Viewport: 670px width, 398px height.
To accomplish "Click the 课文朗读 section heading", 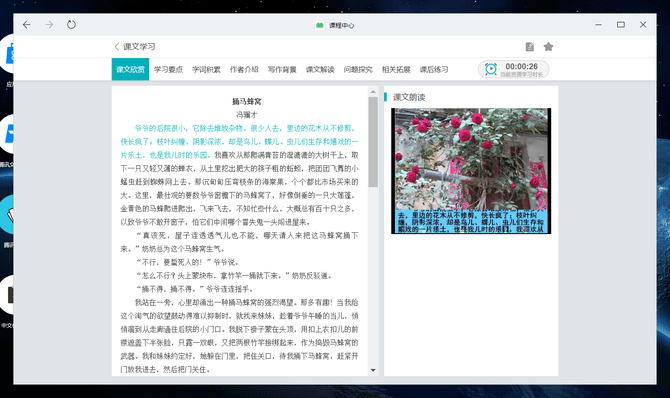I will [409, 97].
